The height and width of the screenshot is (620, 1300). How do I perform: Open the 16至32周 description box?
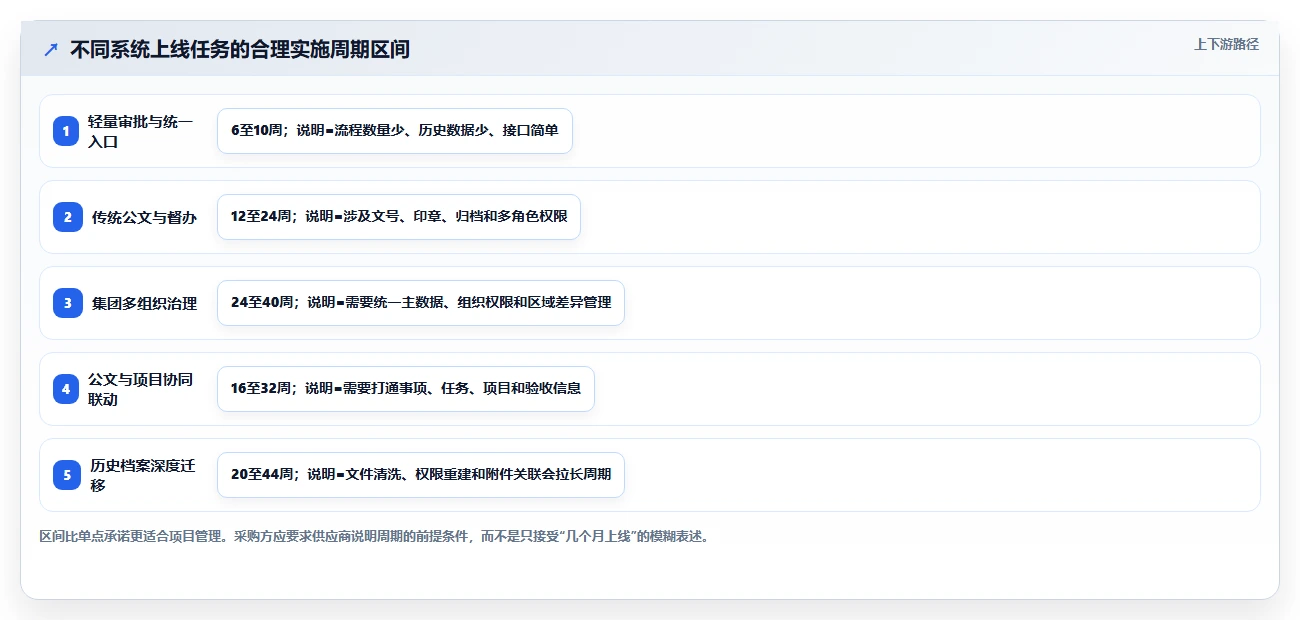tap(406, 389)
